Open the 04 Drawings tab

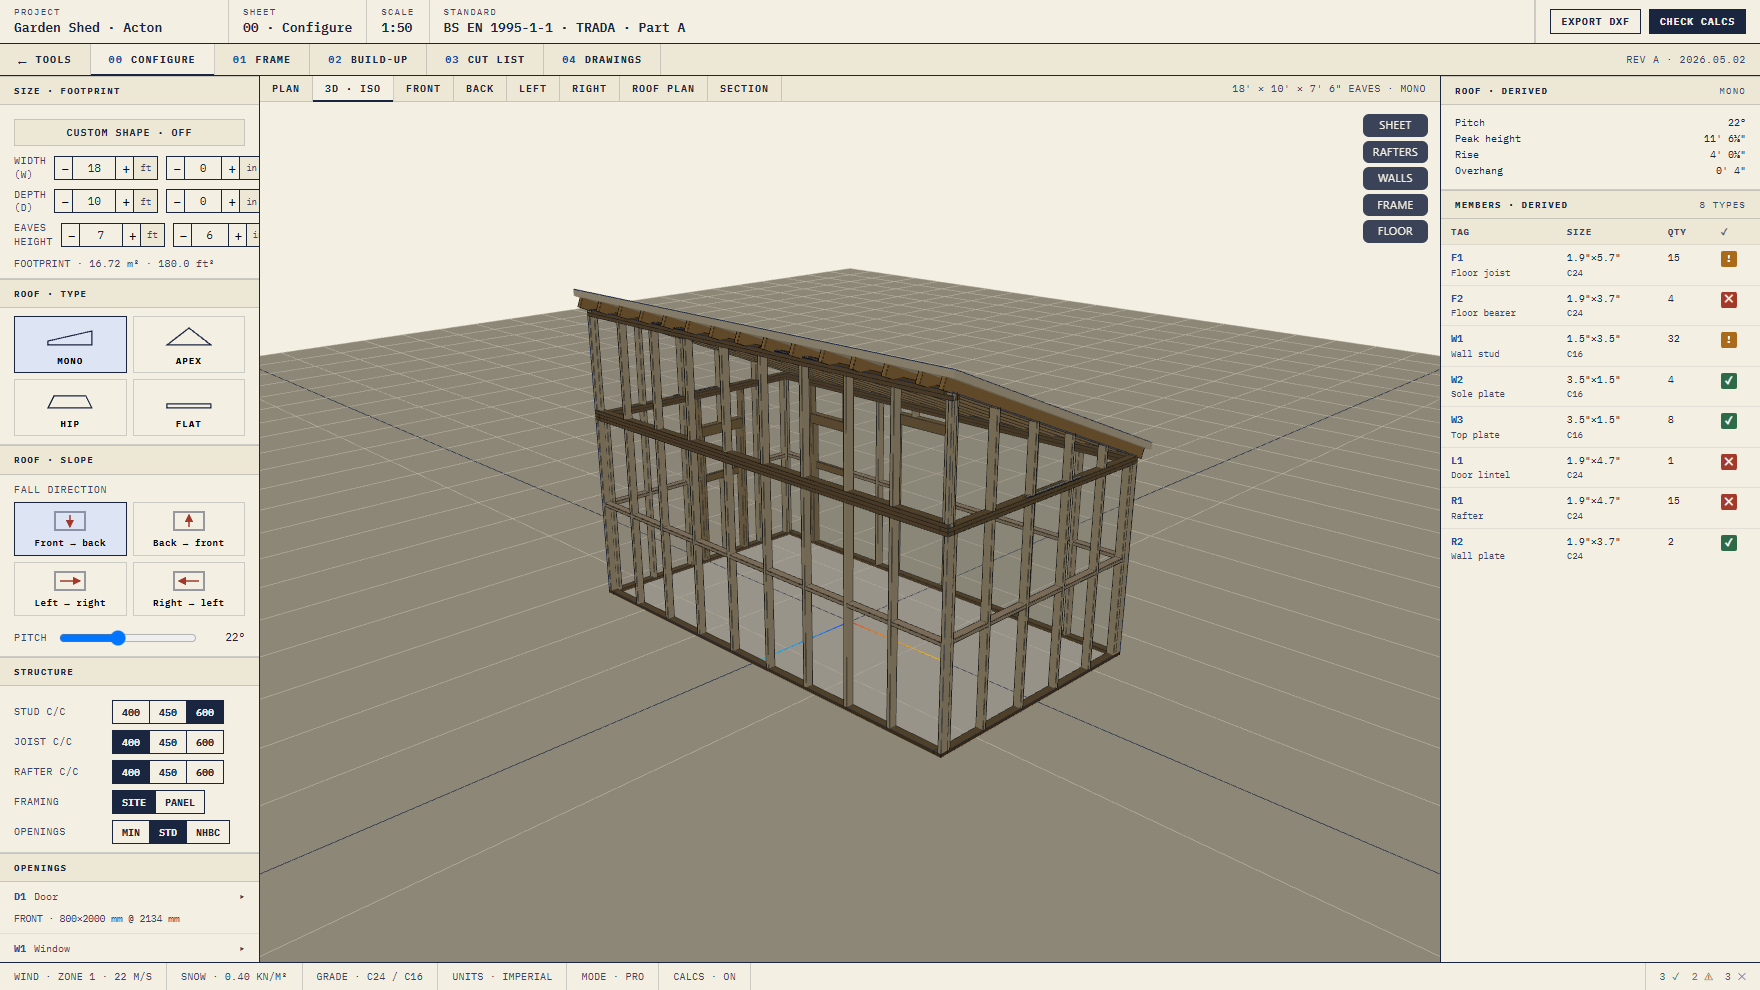(602, 60)
